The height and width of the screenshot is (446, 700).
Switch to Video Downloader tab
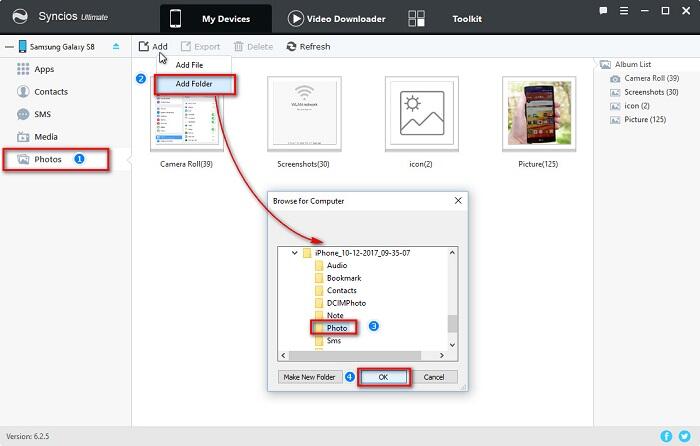click(336, 19)
